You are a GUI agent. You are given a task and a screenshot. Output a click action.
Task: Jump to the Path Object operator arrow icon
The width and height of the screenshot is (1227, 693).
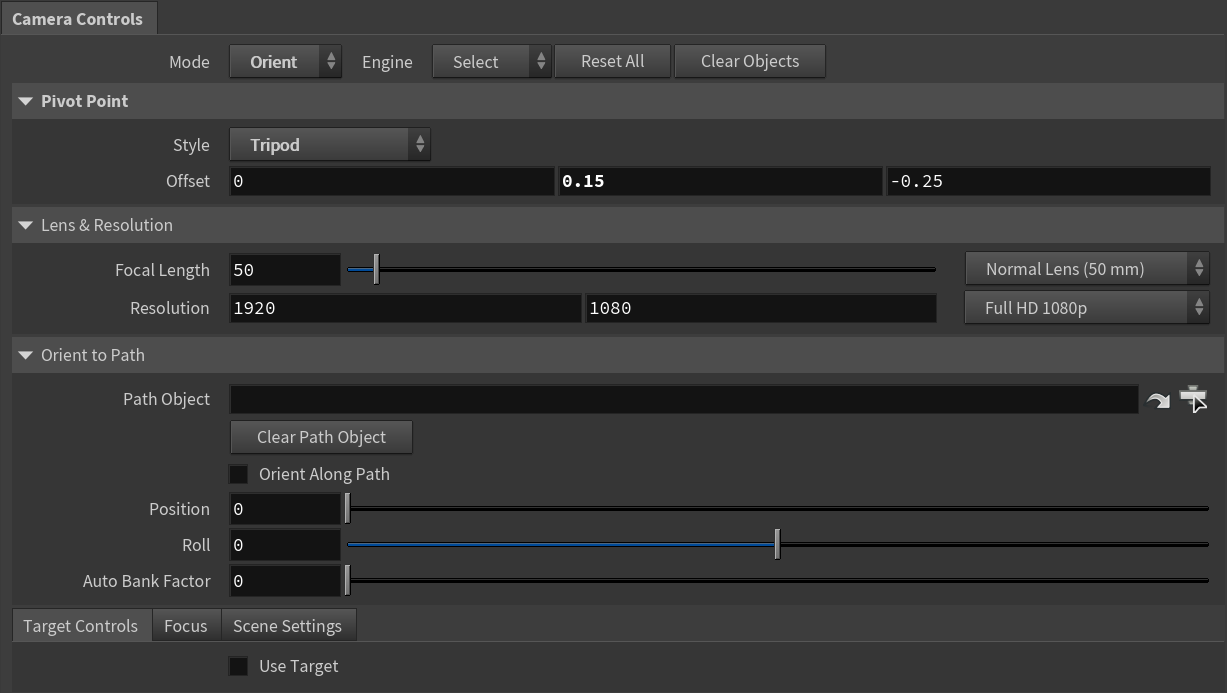click(1158, 400)
